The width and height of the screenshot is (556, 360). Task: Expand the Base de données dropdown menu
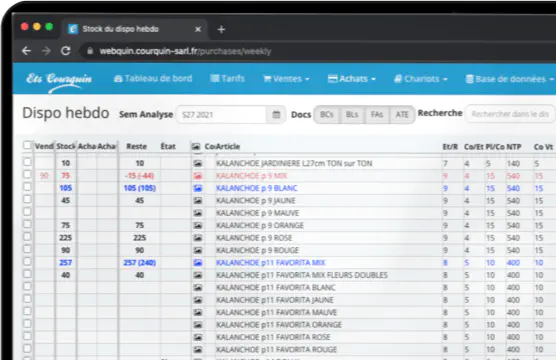pyautogui.click(x=510, y=79)
